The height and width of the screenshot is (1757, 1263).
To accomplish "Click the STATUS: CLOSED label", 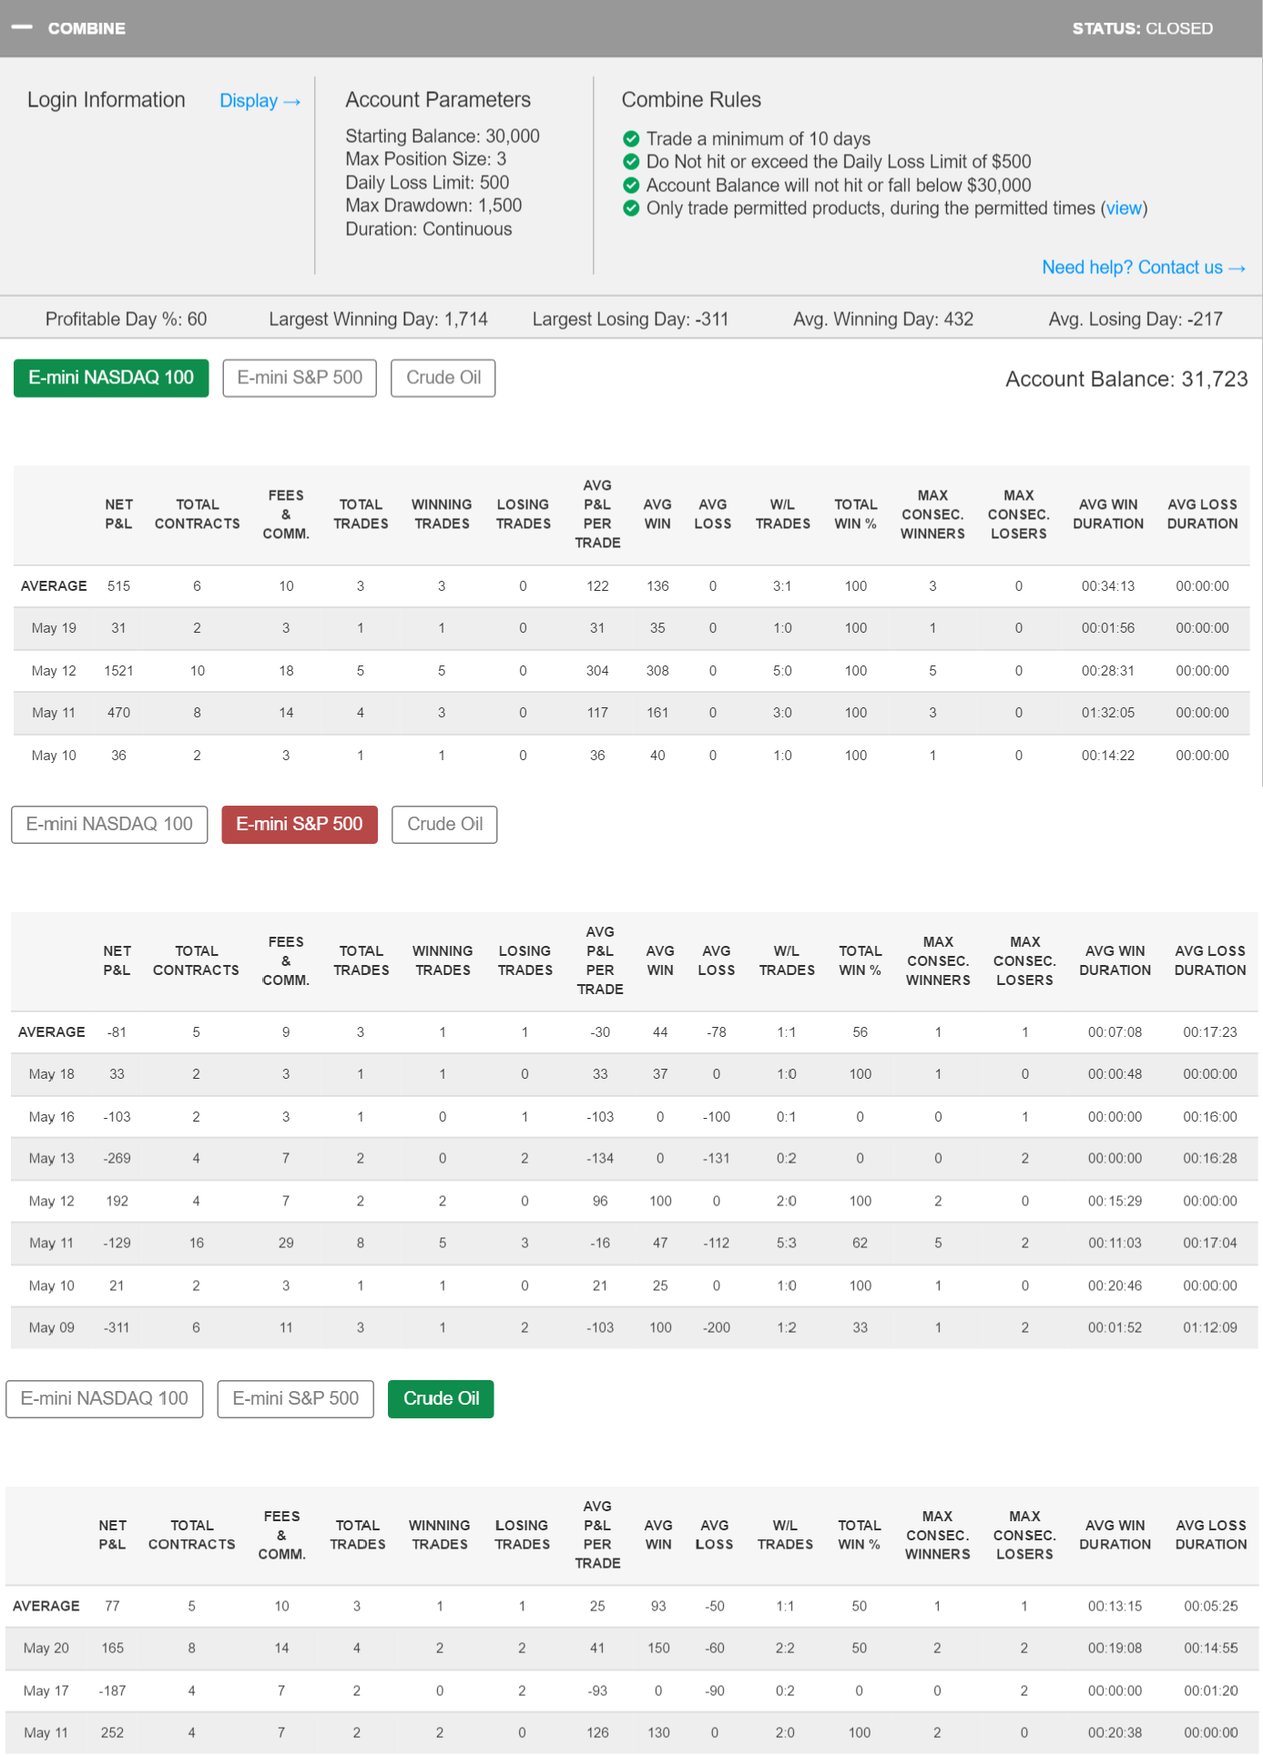I will 1142,28.
